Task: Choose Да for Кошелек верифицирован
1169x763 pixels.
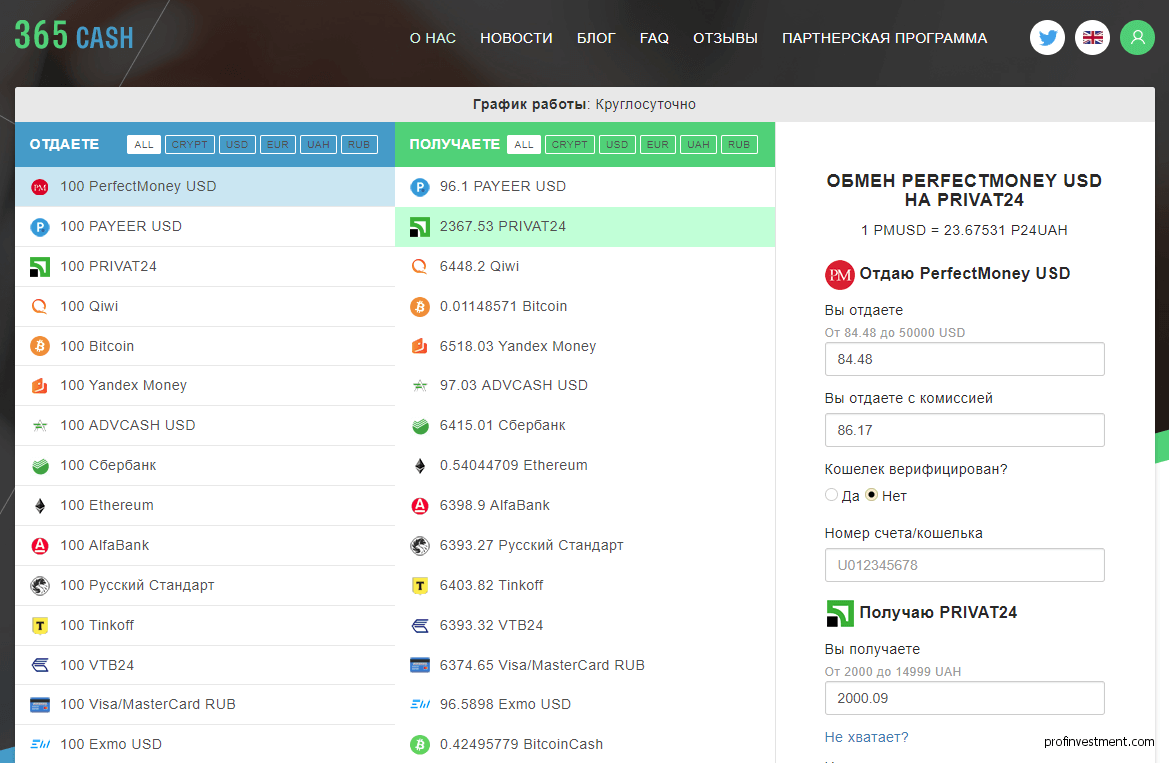Action: point(831,495)
